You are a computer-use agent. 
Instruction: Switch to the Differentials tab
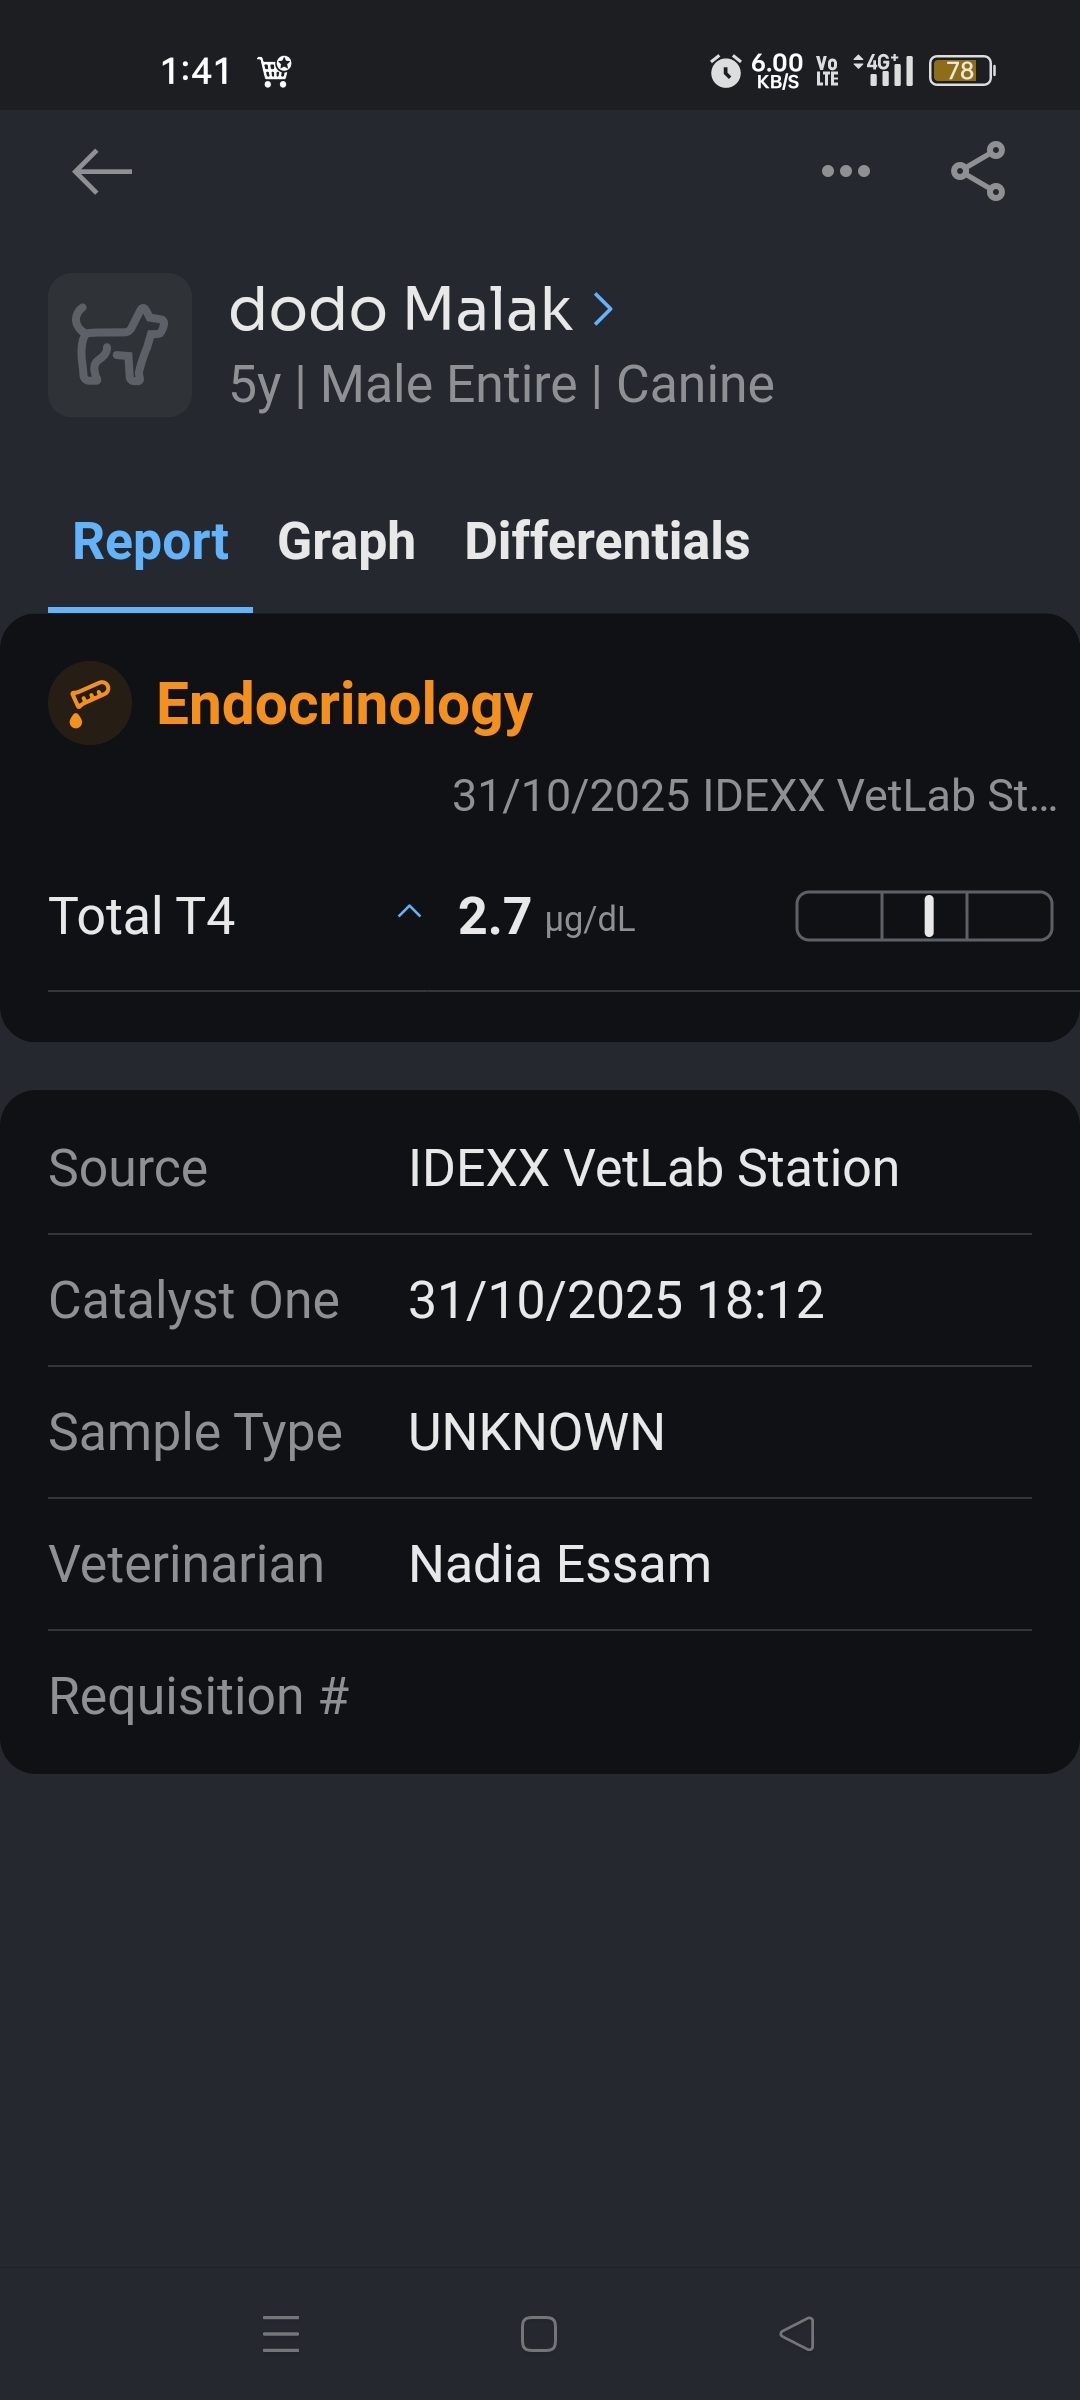coord(607,541)
